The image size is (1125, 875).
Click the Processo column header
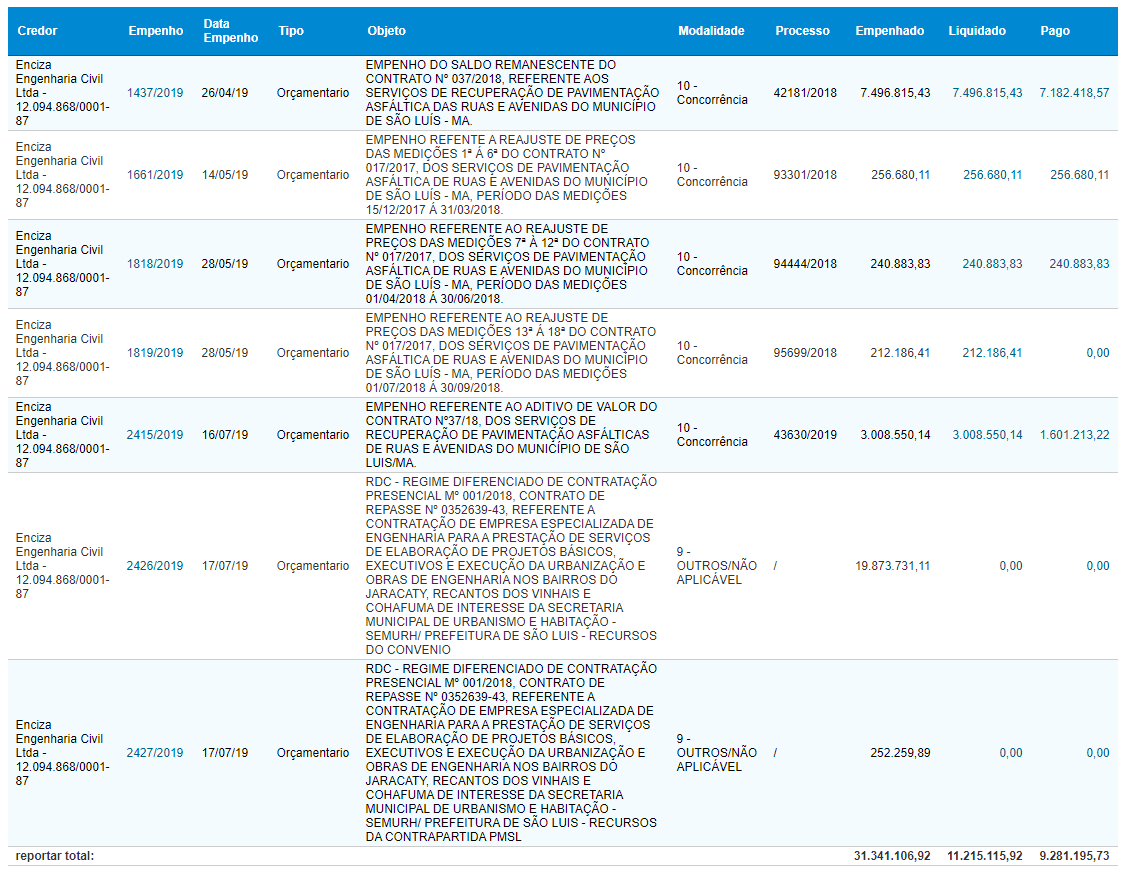point(802,31)
